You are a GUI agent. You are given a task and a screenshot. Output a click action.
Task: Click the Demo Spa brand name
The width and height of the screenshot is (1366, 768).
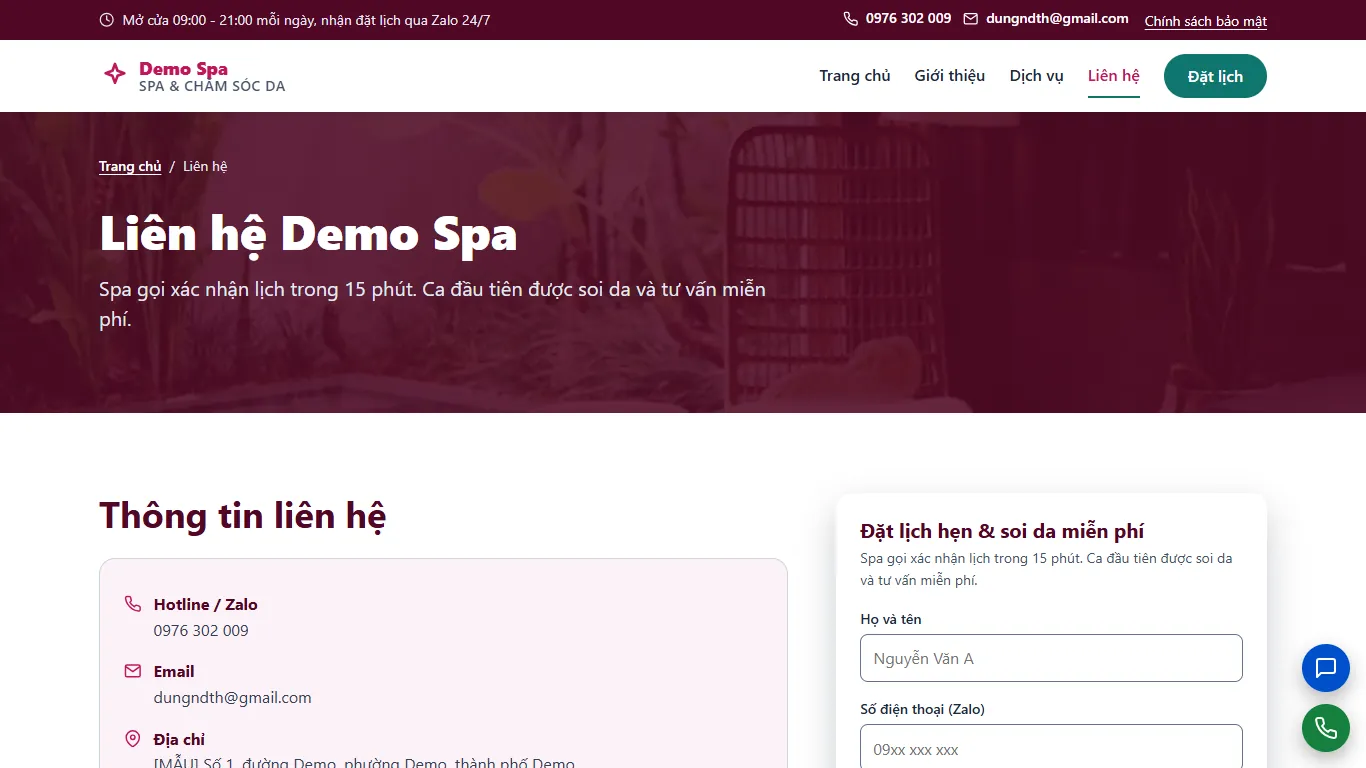pyautogui.click(x=183, y=68)
